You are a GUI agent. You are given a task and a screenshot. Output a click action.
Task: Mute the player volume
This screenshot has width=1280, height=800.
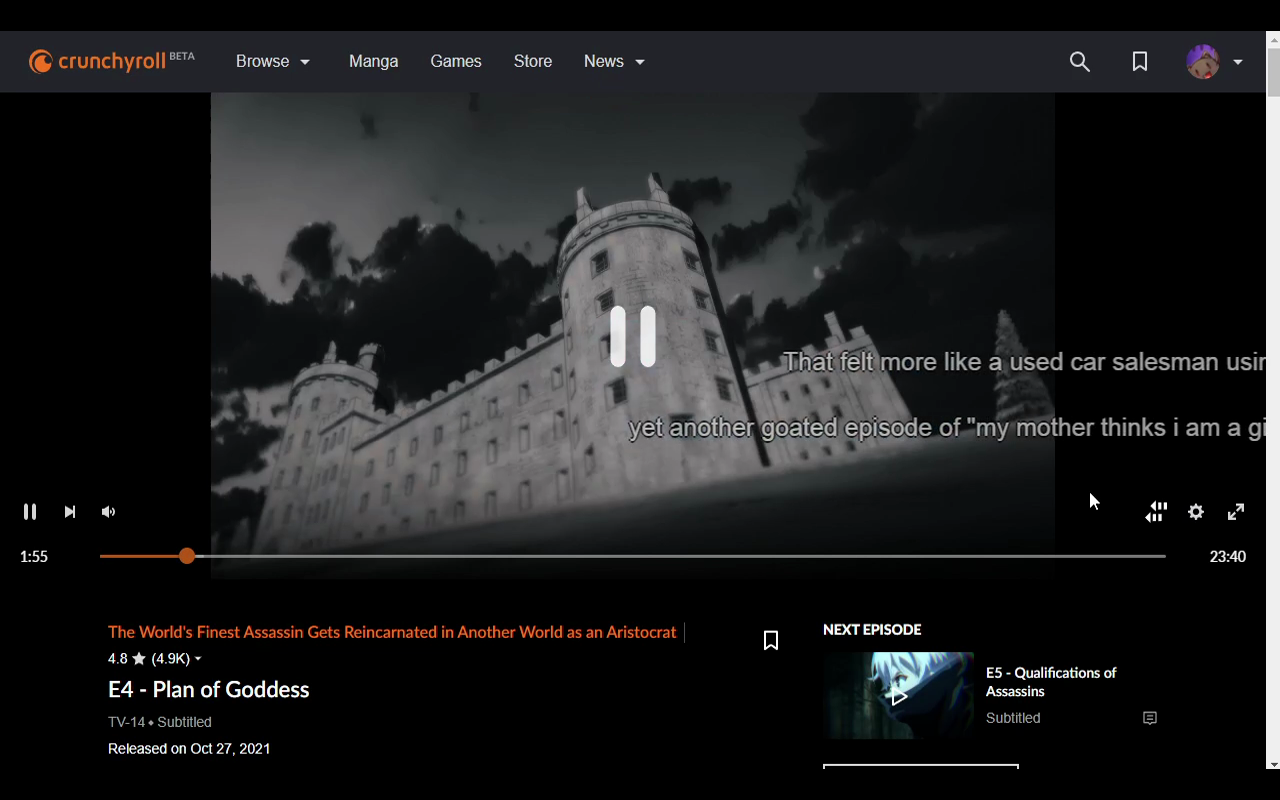[108, 511]
